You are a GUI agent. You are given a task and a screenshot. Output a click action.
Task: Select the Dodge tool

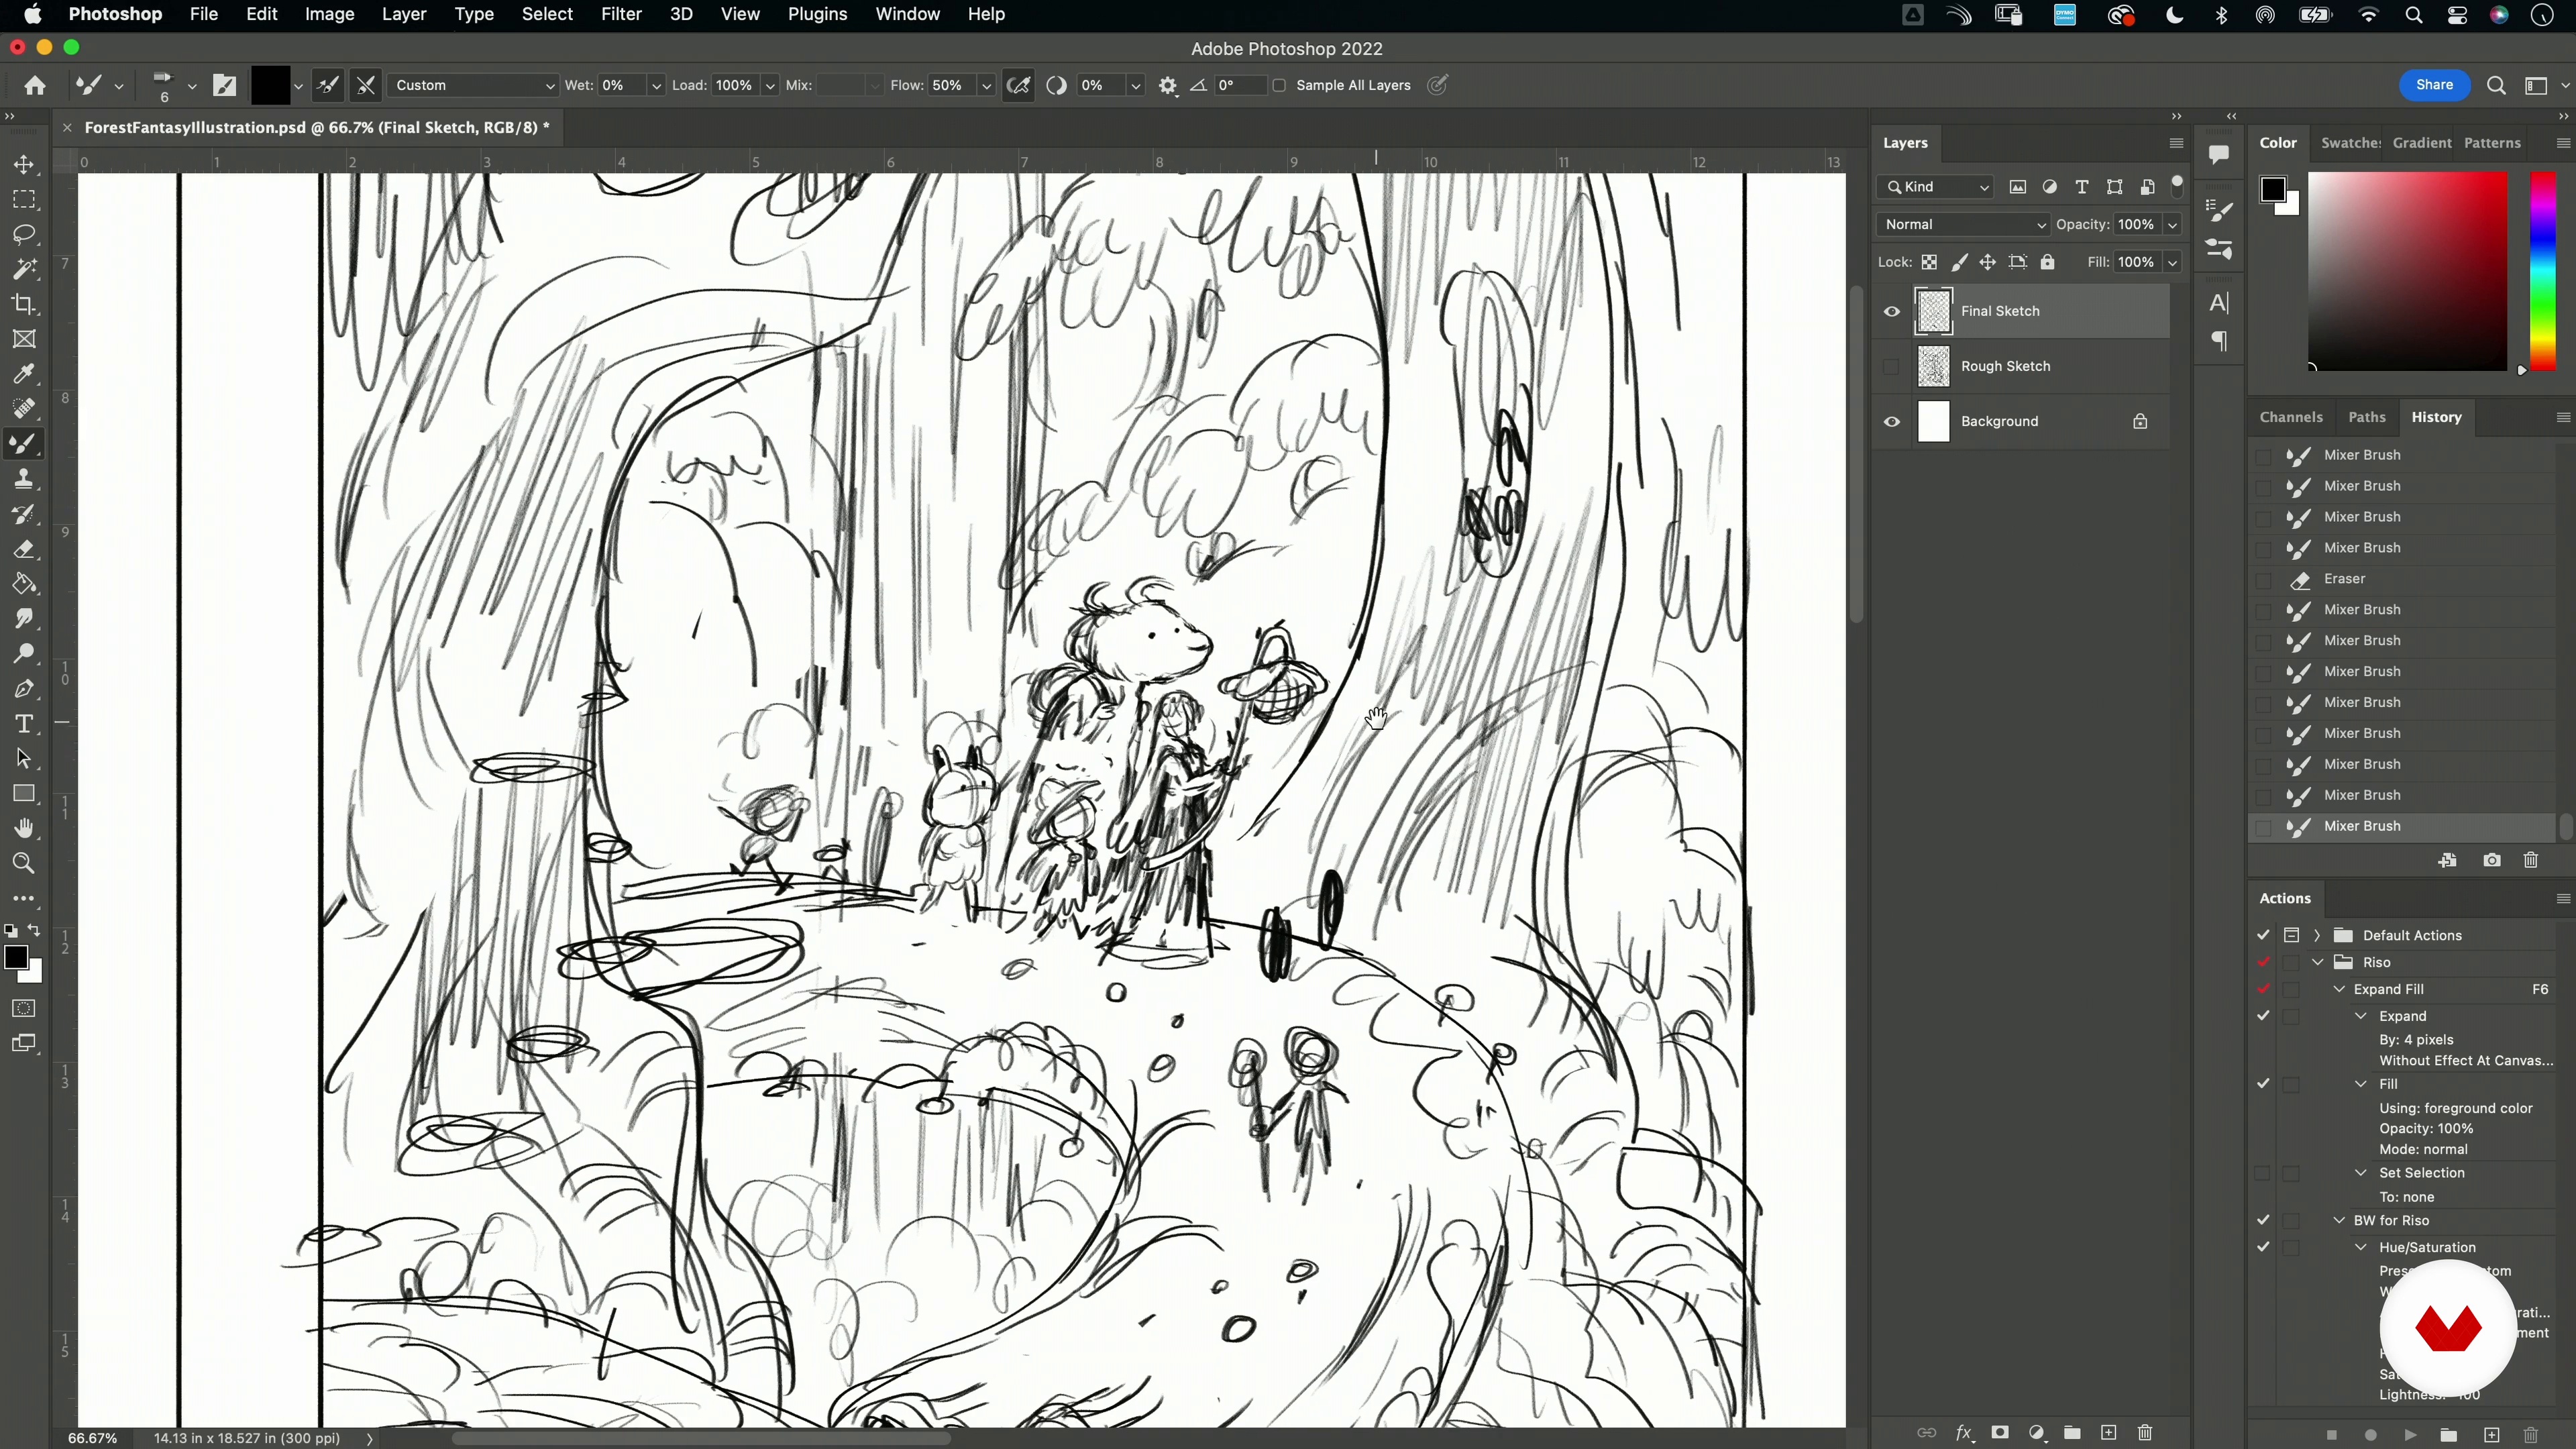[24, 654]
